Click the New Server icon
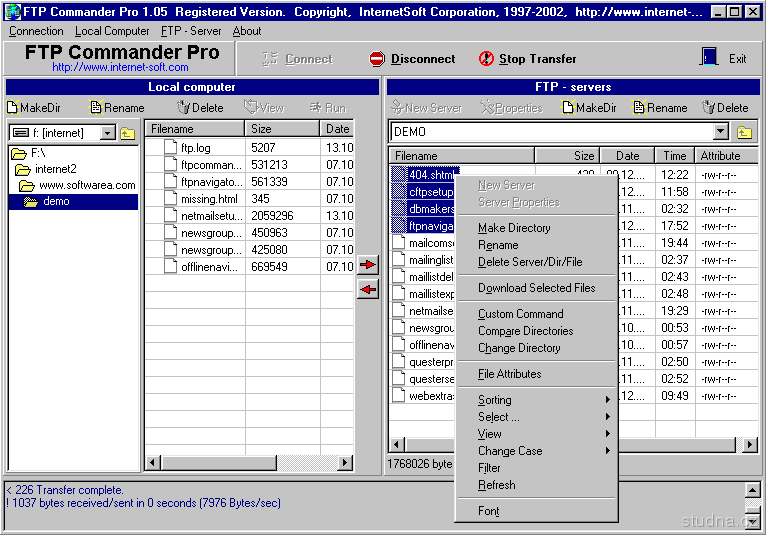The image size is (766, 535). pyautogui.click(x=398, y=107)
